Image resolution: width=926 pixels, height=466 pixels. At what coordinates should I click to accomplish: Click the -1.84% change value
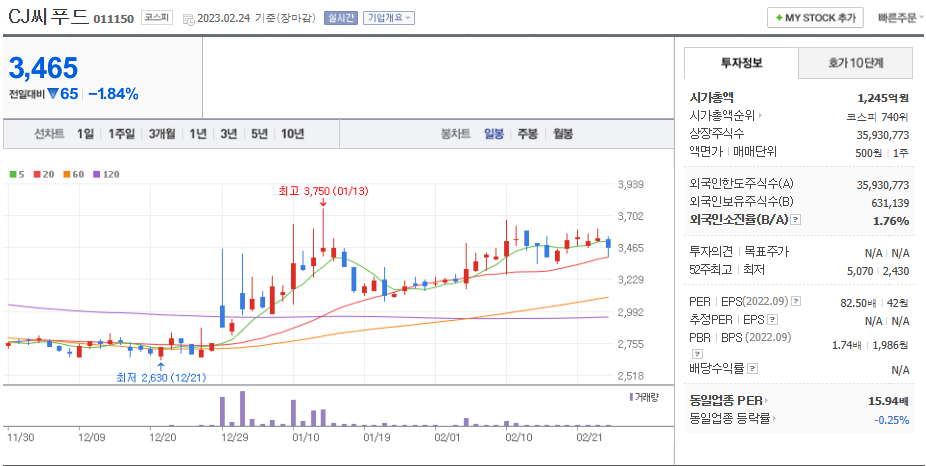113,93
